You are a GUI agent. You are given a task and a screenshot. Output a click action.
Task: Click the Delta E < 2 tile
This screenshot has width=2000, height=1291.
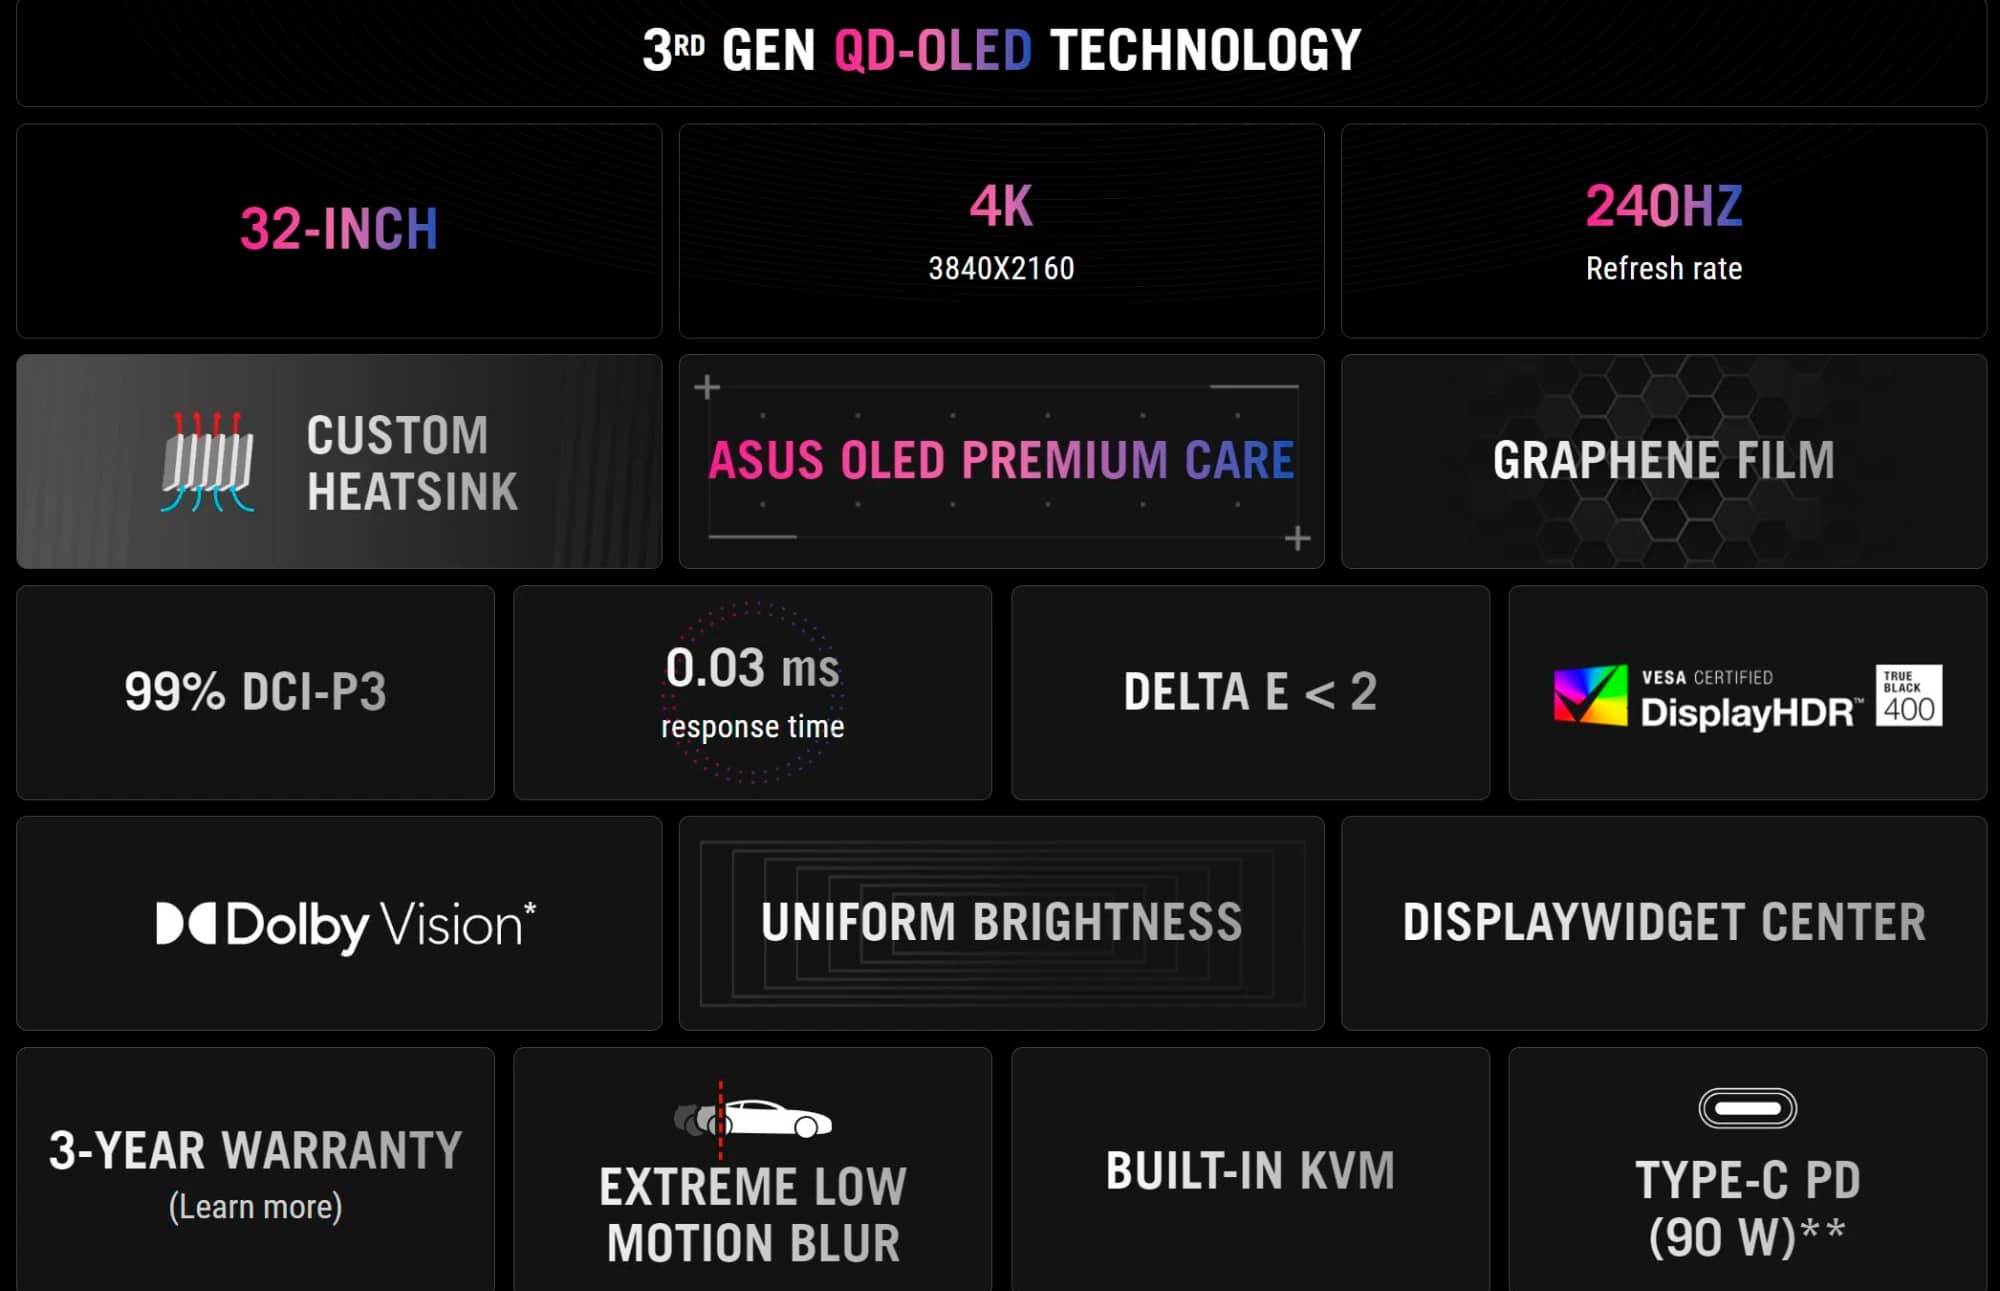click(x=1250, y=692)
